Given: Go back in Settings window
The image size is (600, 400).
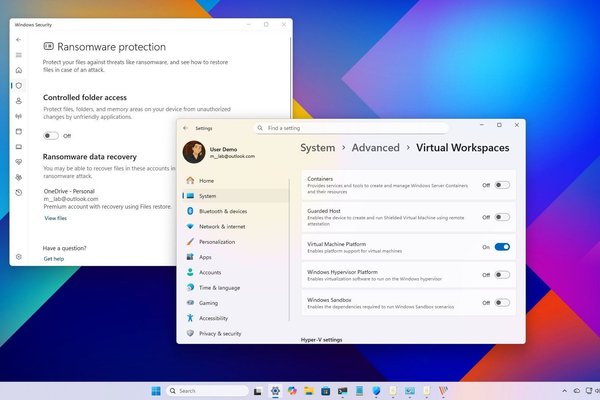Looking at the screenshot, I should pos(186,128).
